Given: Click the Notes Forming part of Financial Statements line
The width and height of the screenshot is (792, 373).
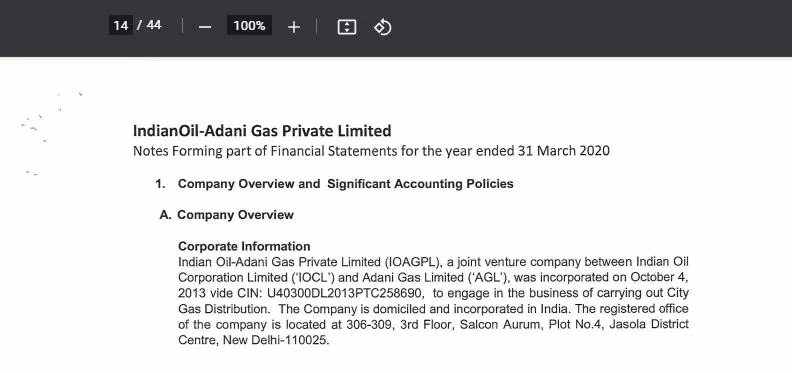Looking at the screenshot, I should (371, 151).
